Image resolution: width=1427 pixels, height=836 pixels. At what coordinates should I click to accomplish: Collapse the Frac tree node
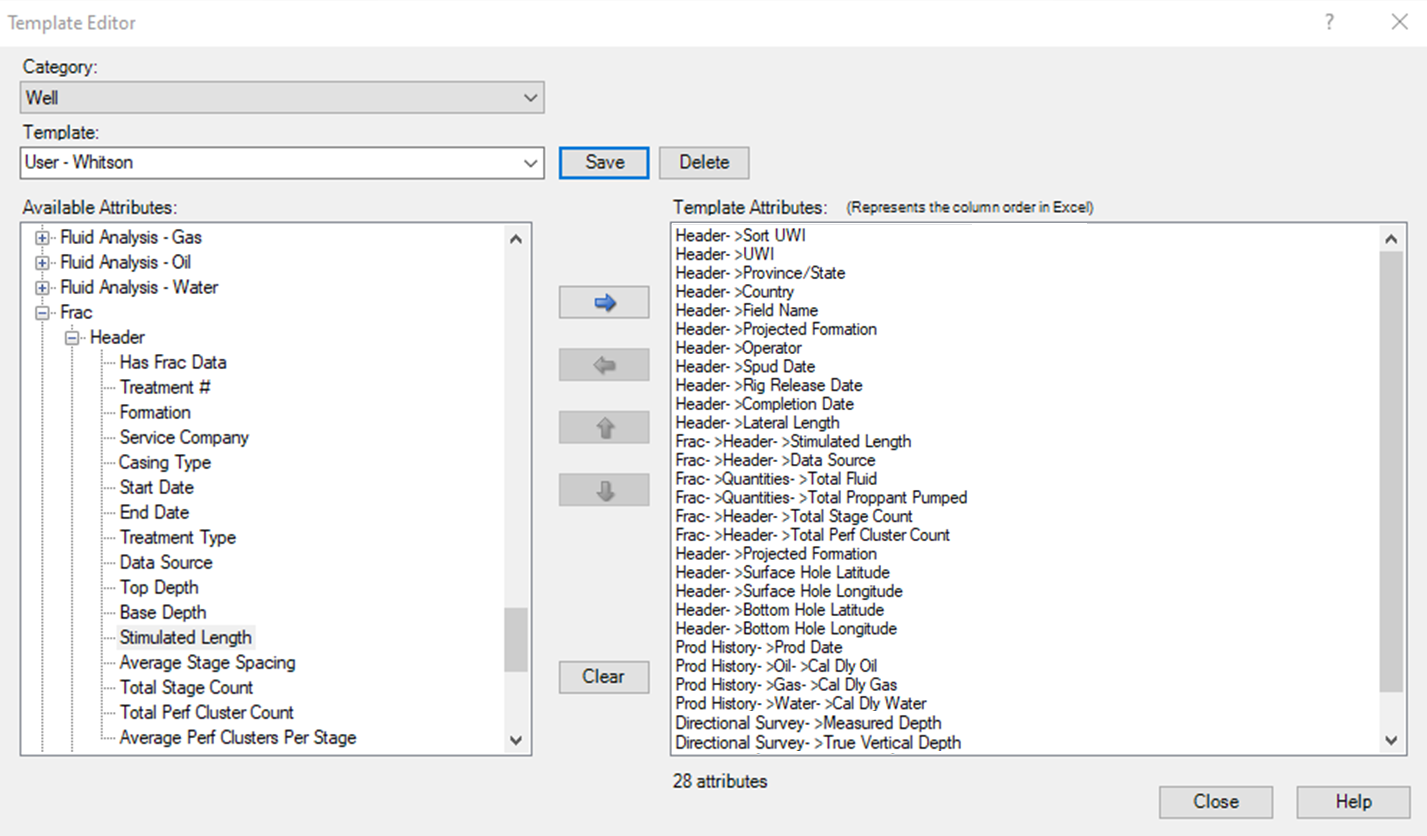(41, 312)
